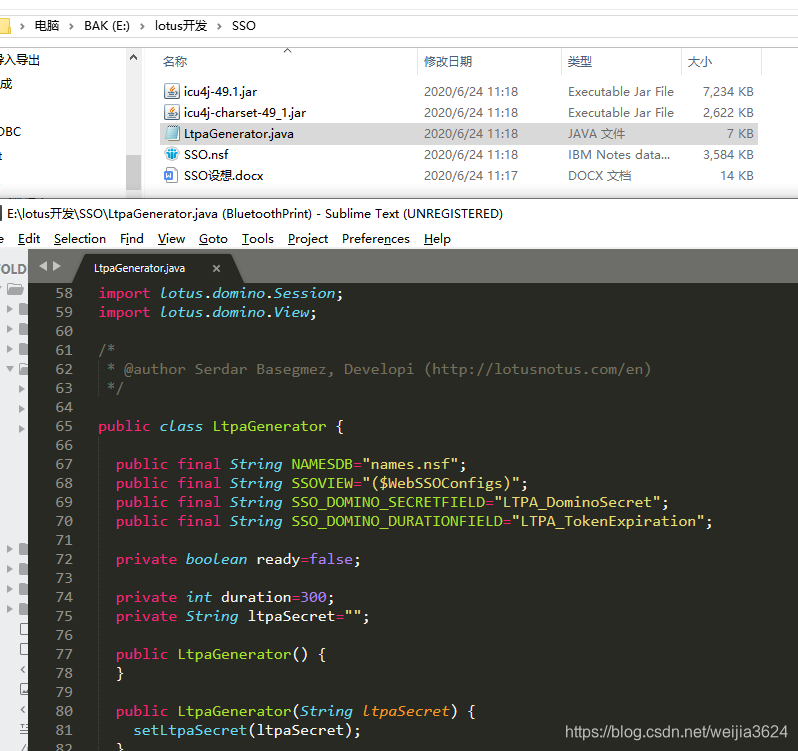Click the IBM Notes data... type cell
Image resolution: width=798 pixels, height=751 pixels.
(619, 155)
